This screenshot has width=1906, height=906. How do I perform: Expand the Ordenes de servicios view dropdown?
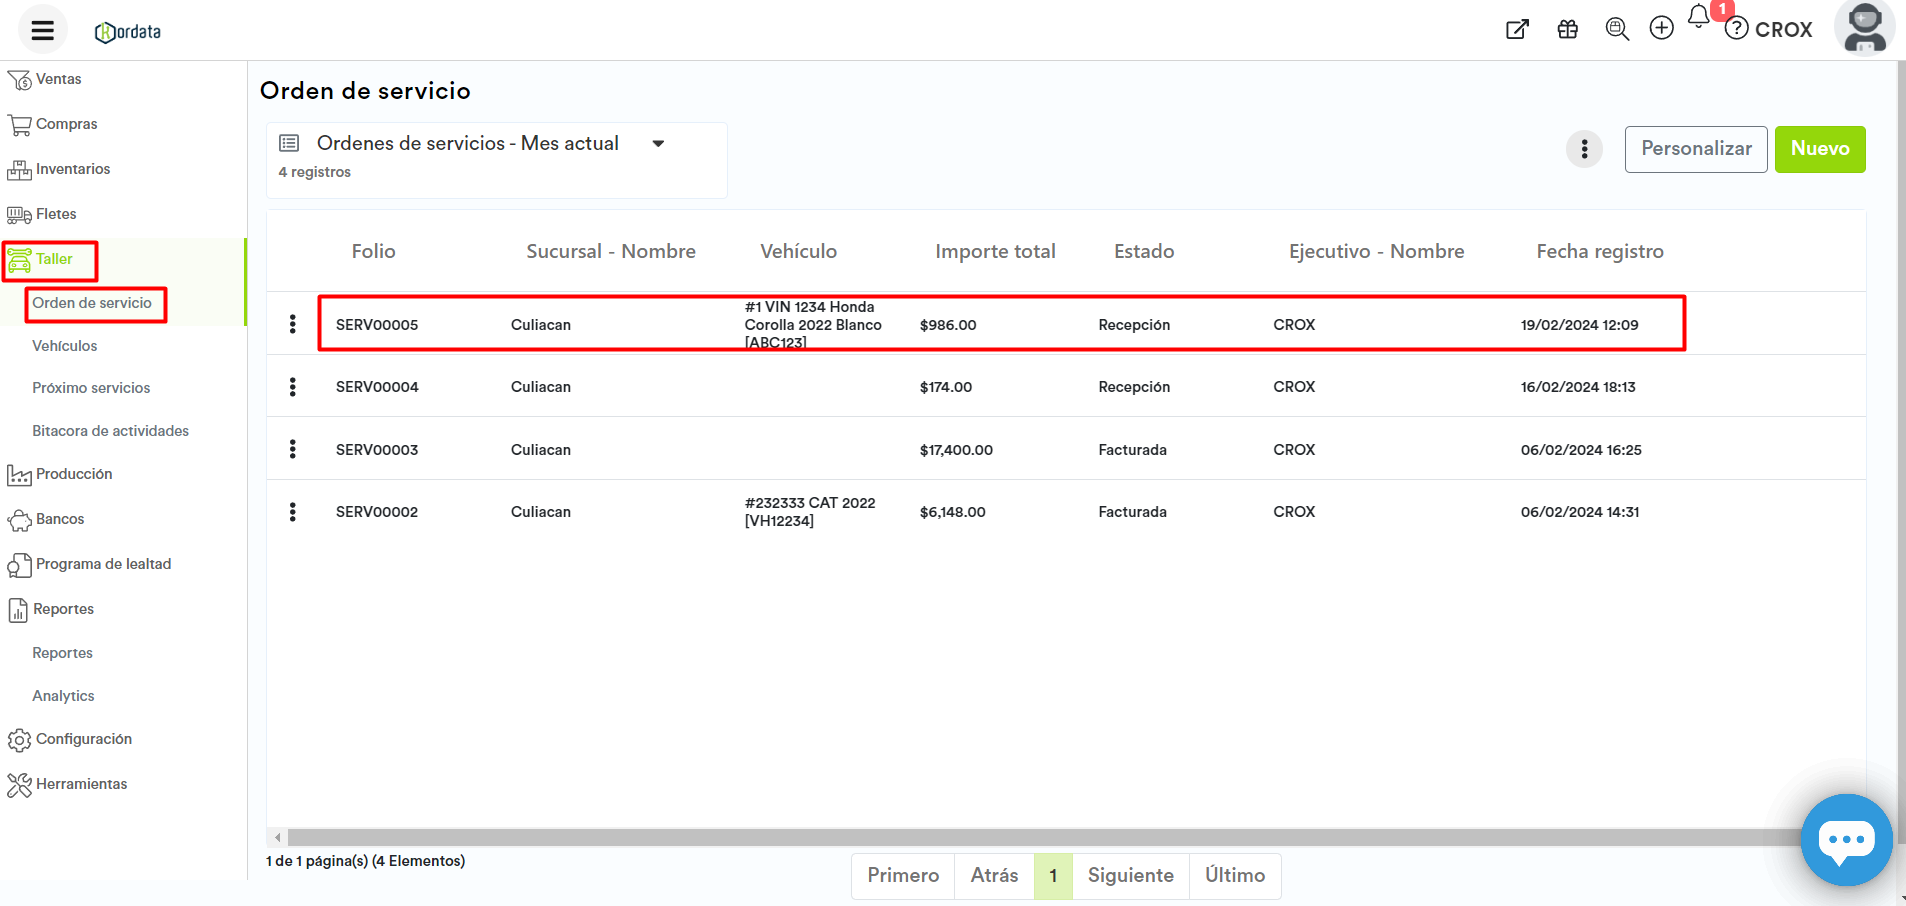pyautogui.click(x=658, y=144)
